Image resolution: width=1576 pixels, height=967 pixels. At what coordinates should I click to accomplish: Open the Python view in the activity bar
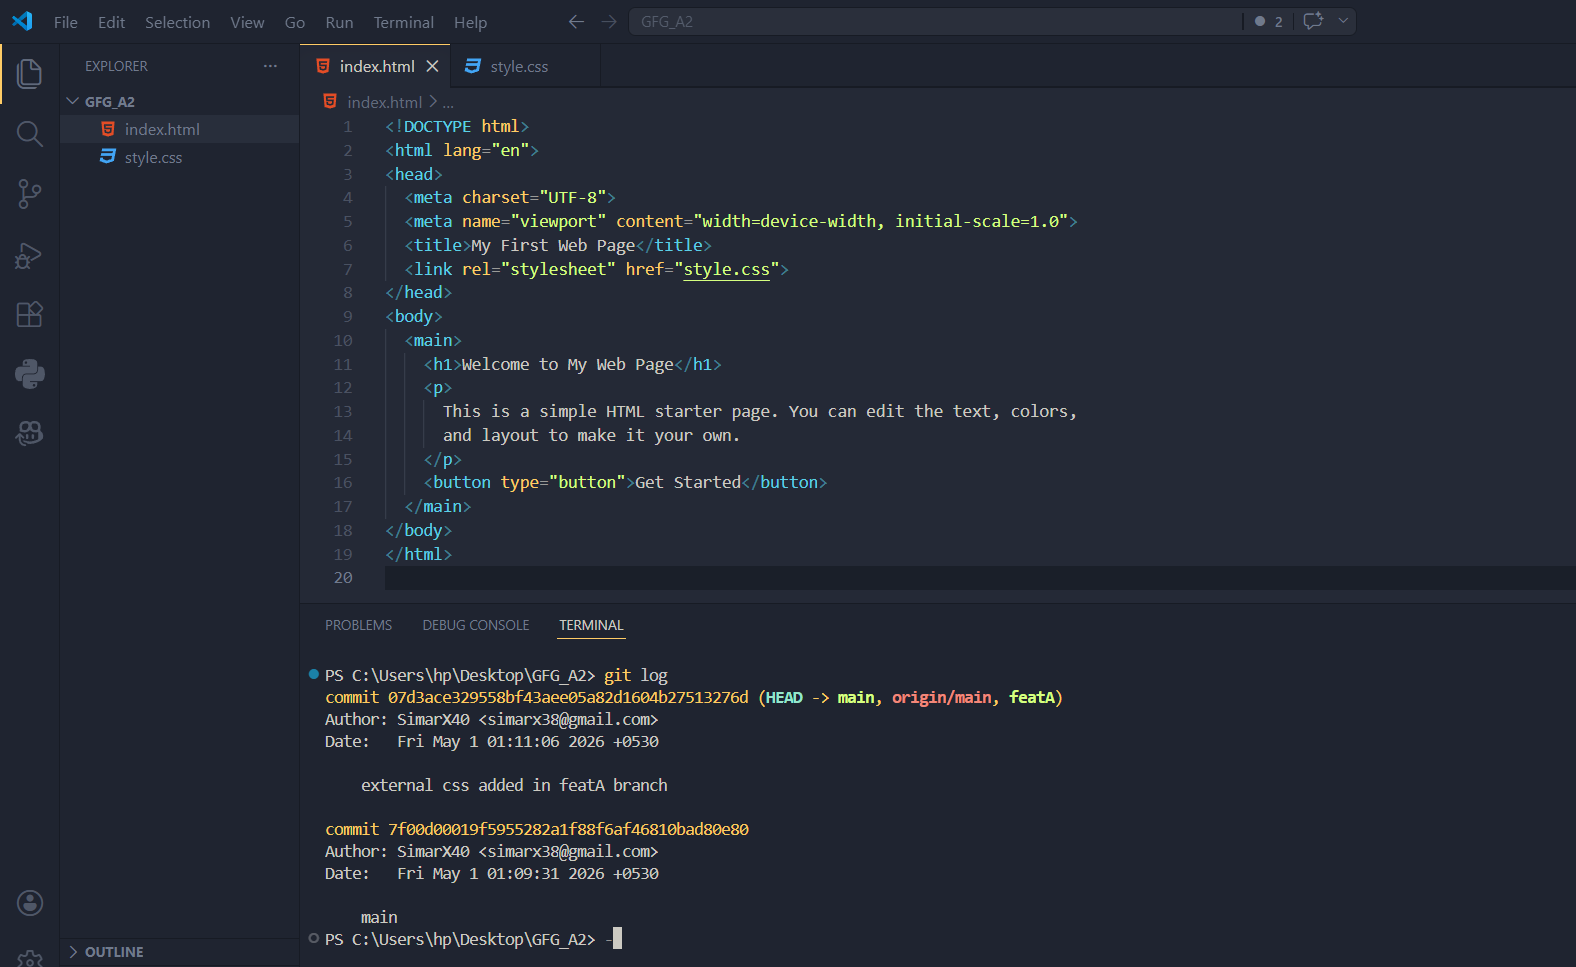(30, 374)
